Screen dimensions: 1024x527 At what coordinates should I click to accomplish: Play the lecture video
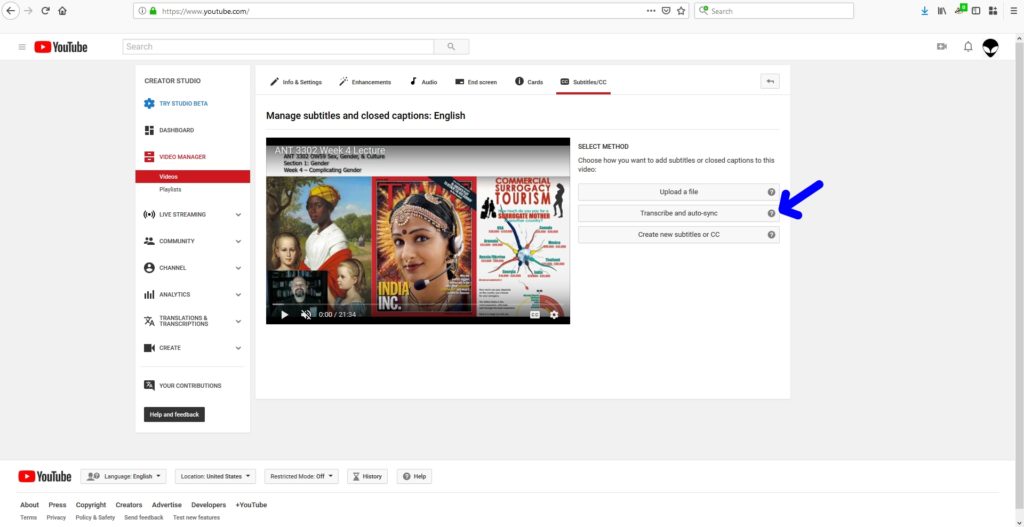click(284, 314)
